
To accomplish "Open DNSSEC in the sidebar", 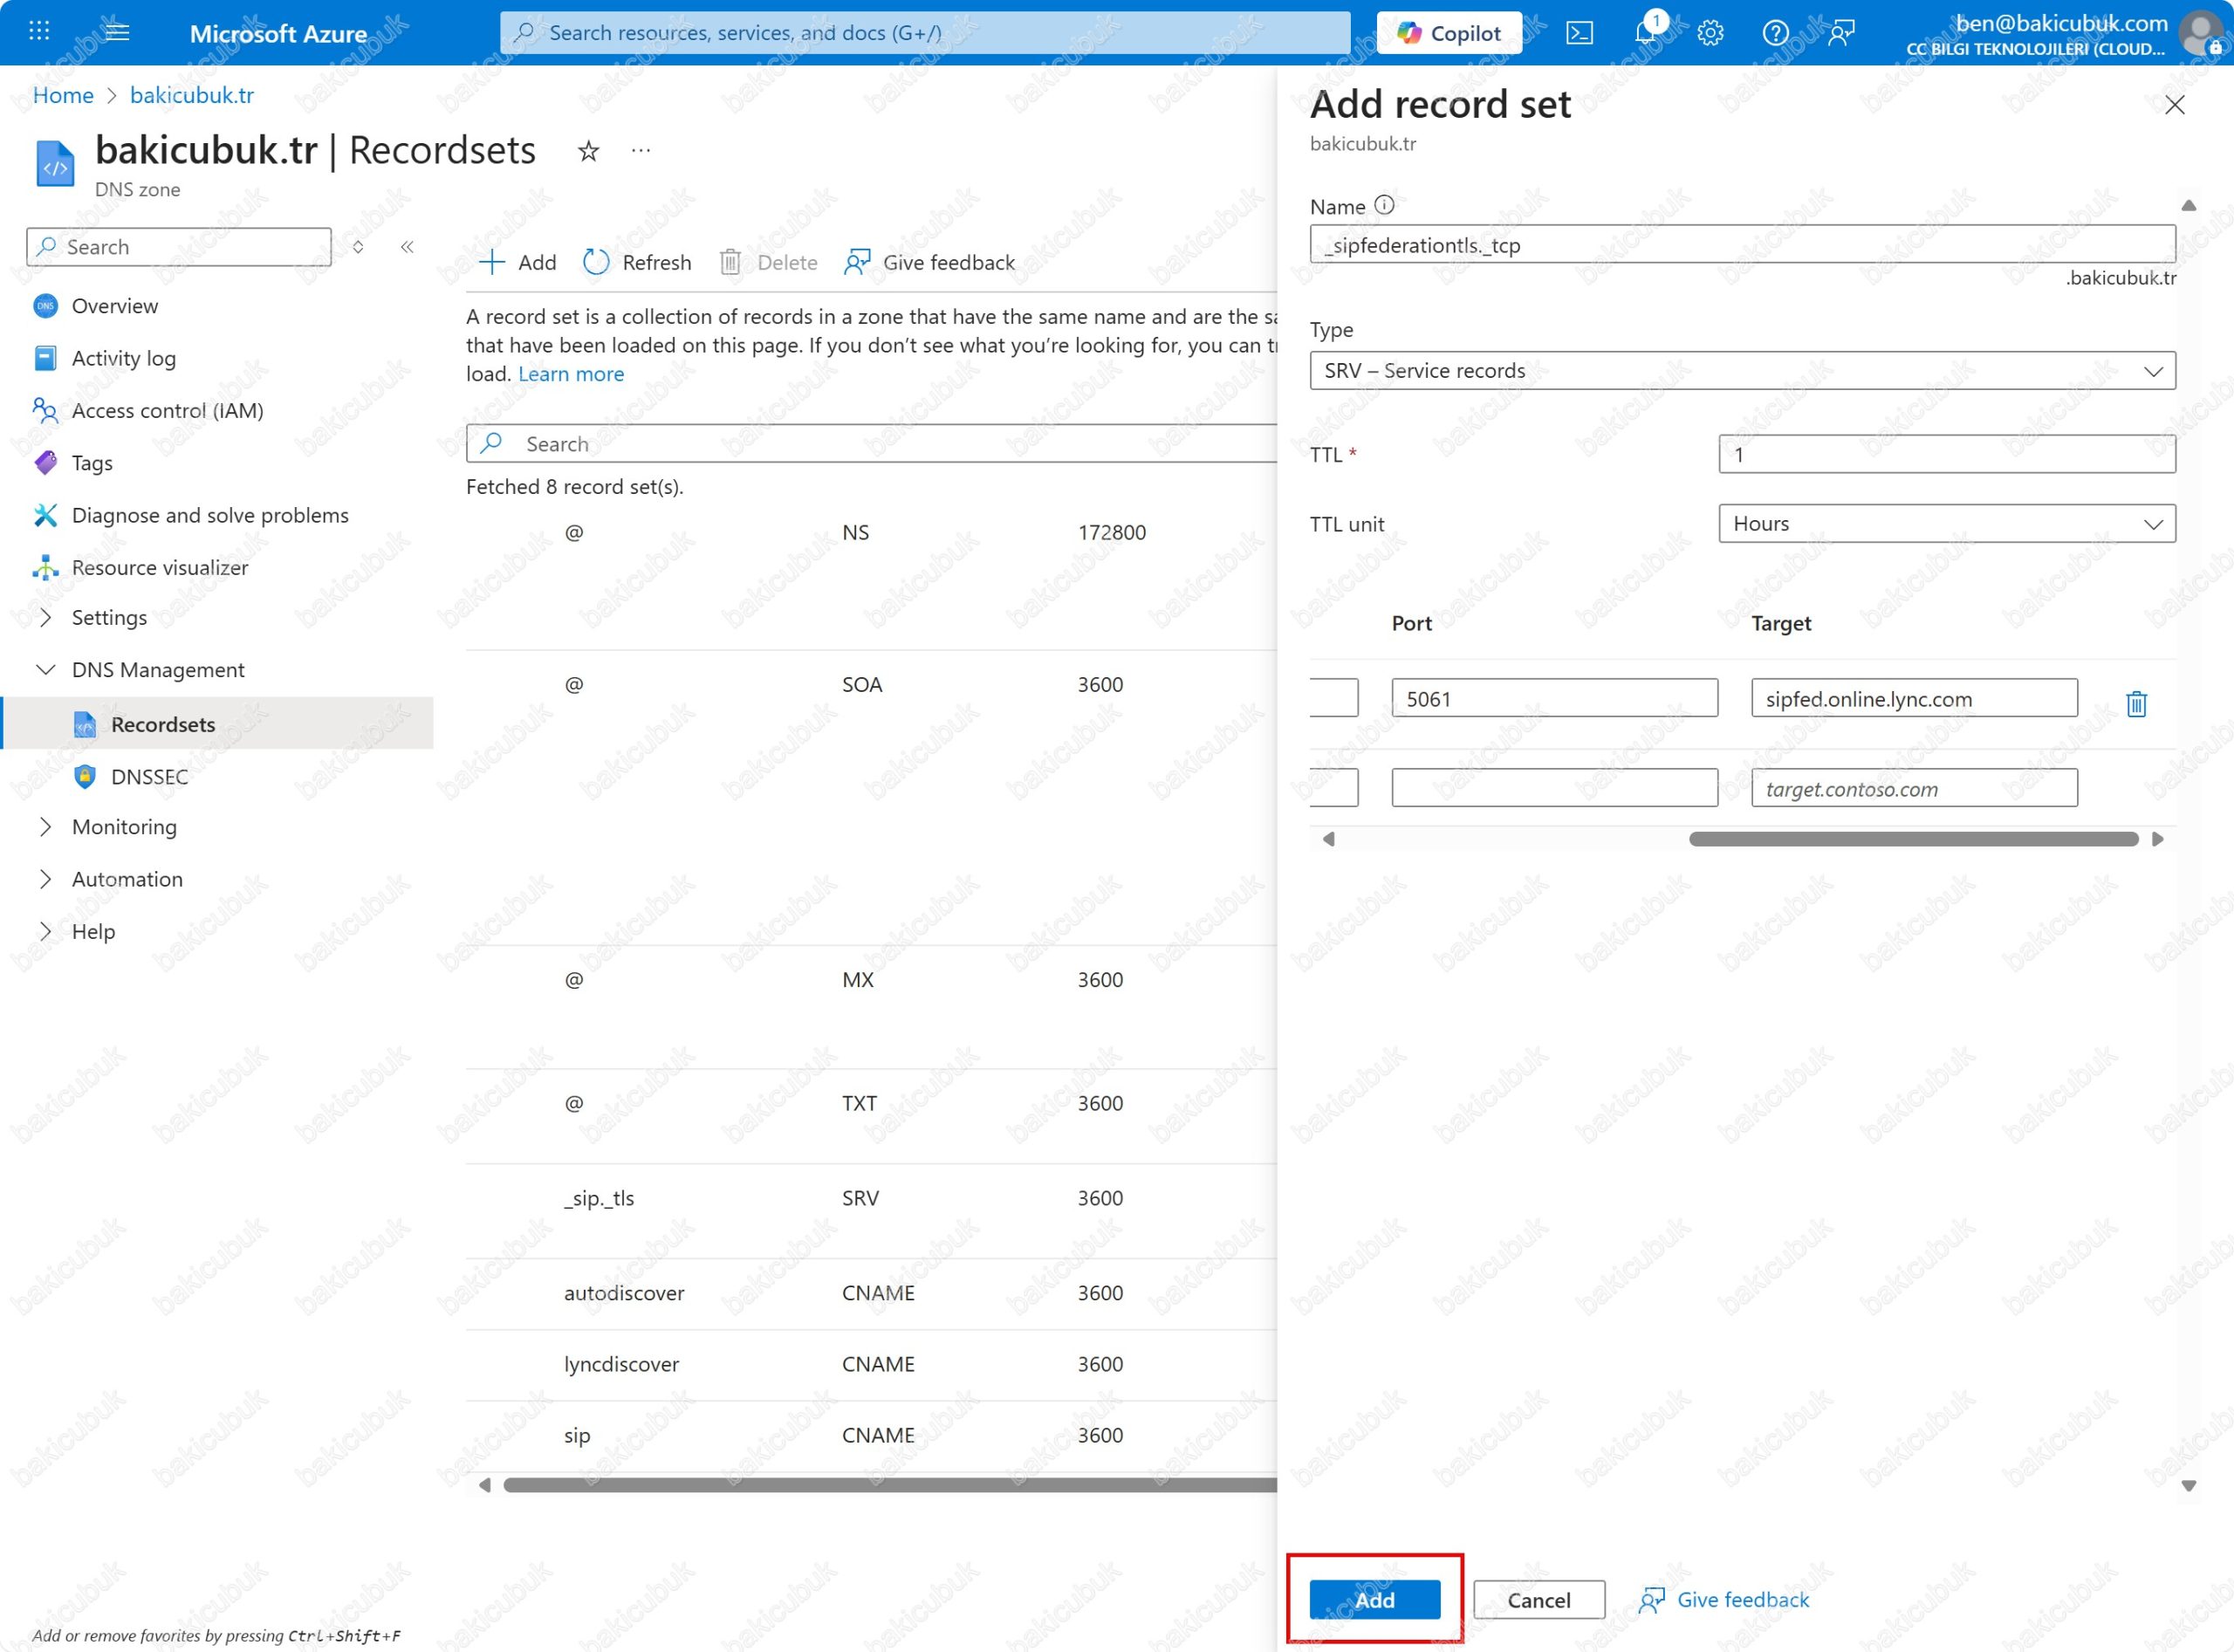I will click(149, 777).
